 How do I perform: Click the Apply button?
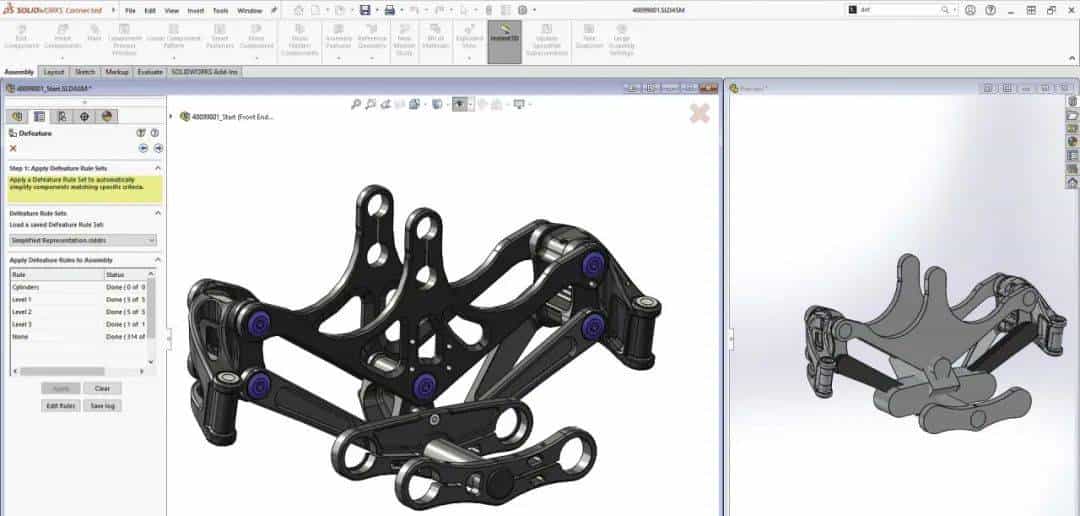(61, 389)
